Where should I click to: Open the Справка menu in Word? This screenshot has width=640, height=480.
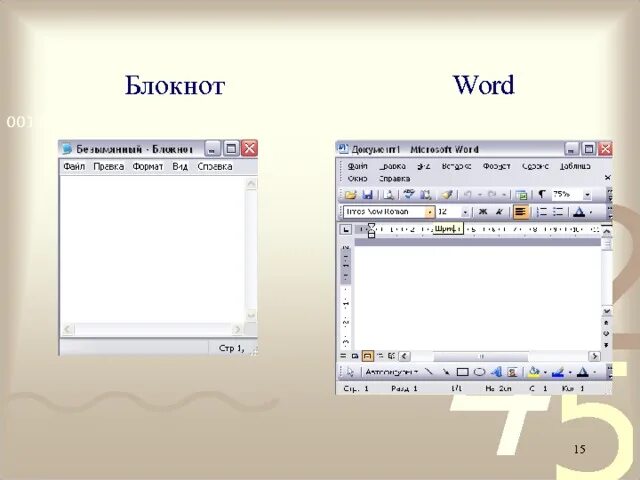tap(394, 179)
